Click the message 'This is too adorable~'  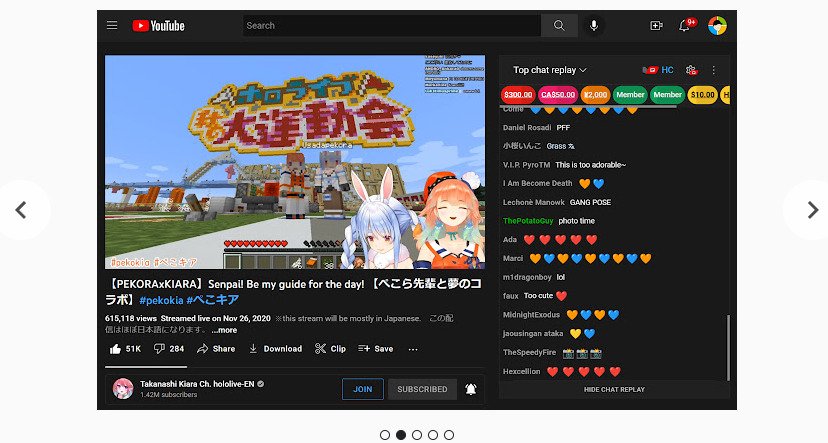[x=590, y=165]
